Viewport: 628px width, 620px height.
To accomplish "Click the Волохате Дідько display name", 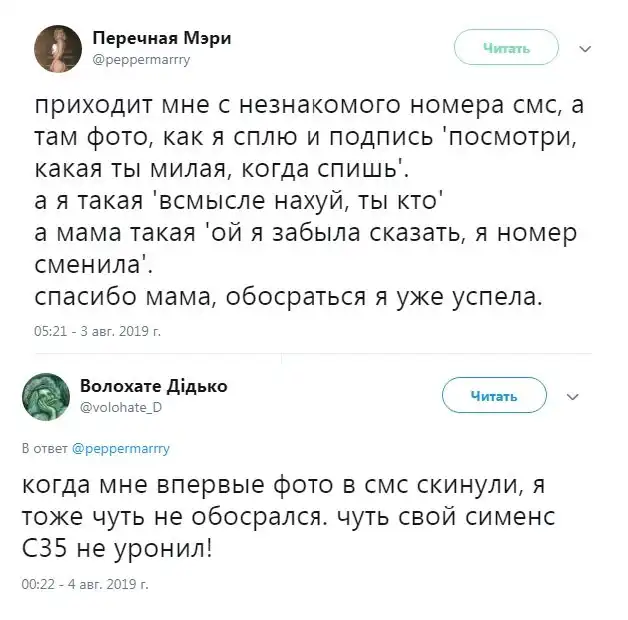I will 153,386.
